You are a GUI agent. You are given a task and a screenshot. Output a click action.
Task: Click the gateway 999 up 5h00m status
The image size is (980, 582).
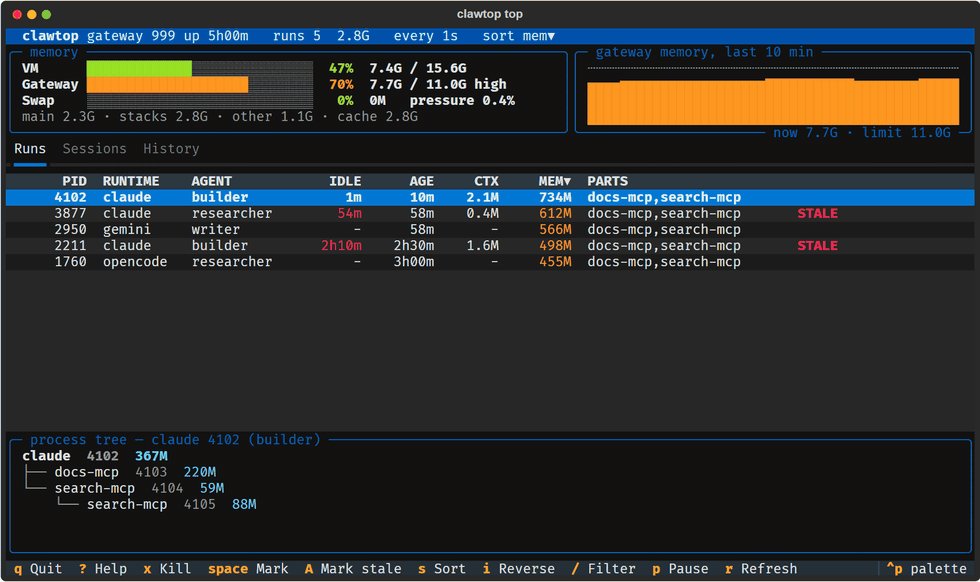pos(168,36)
